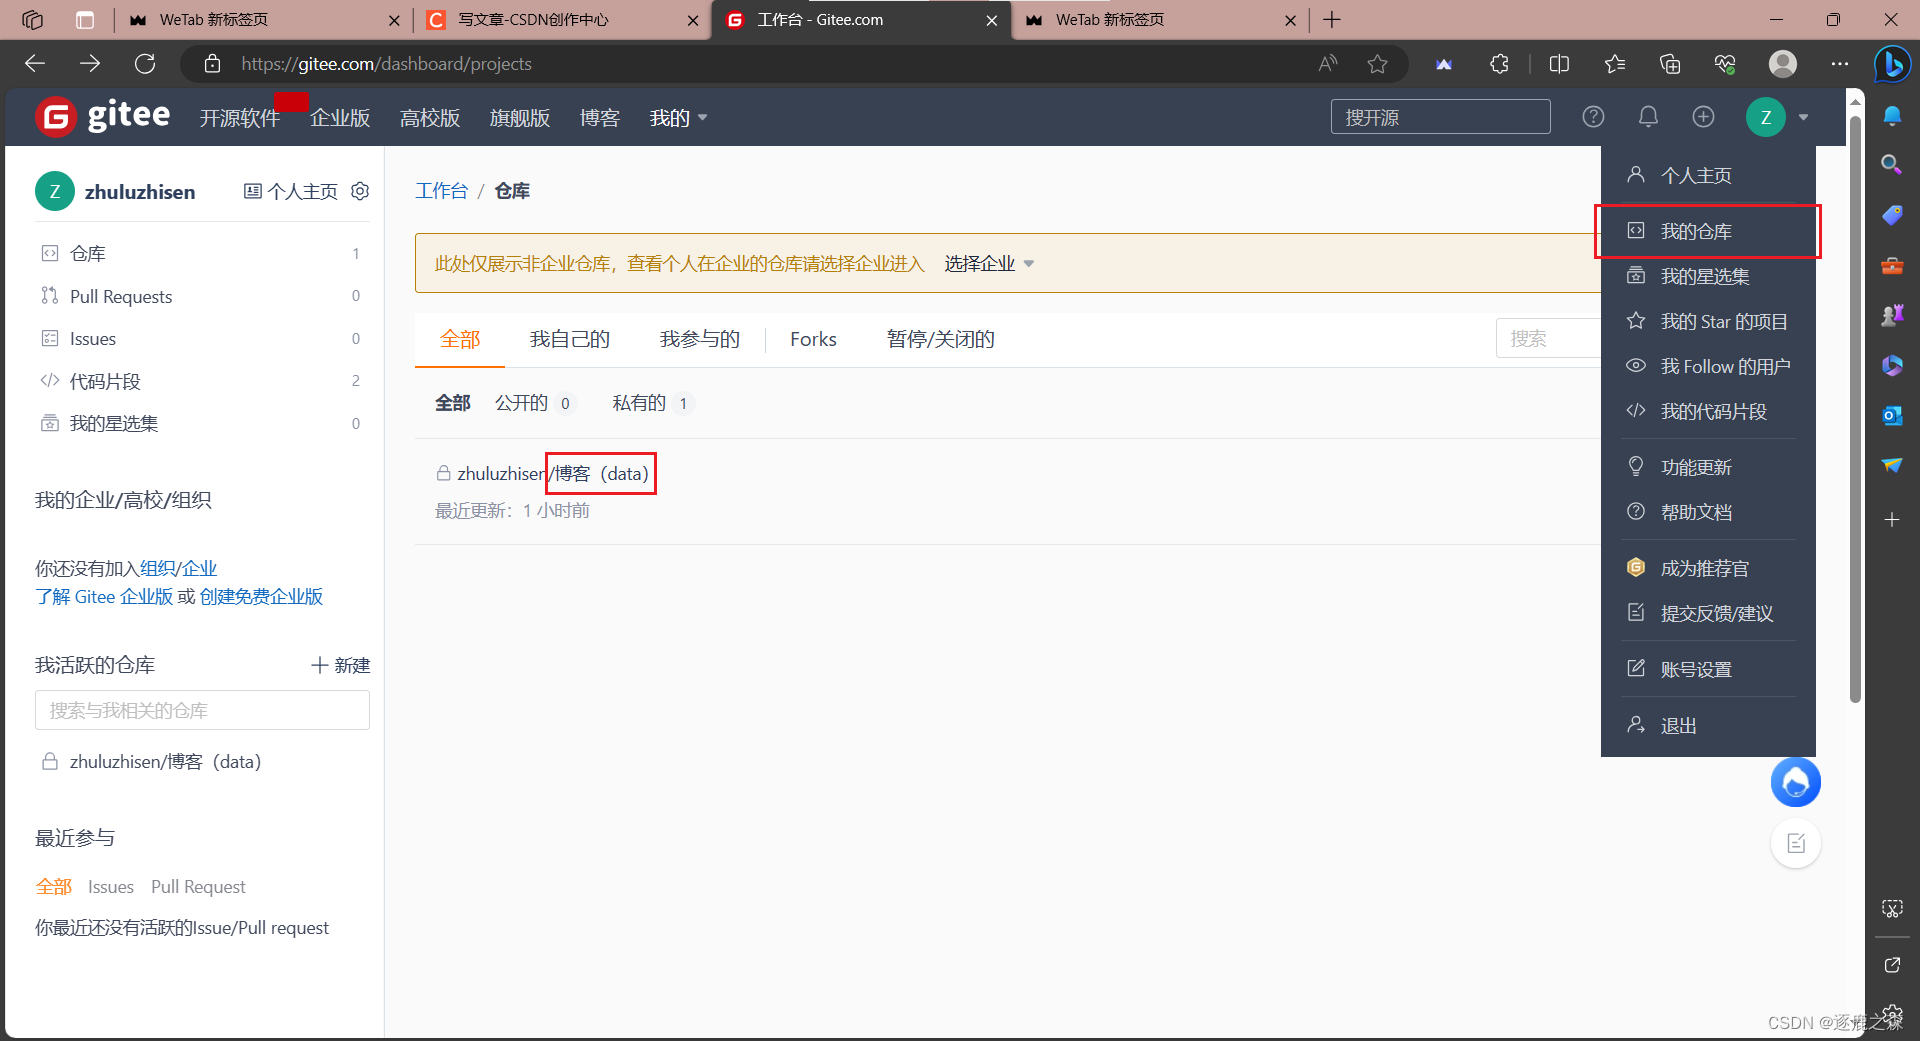Open the 创建免费企业版 link
Viewport: 1920px width, 1041px height.
(259, 596)
